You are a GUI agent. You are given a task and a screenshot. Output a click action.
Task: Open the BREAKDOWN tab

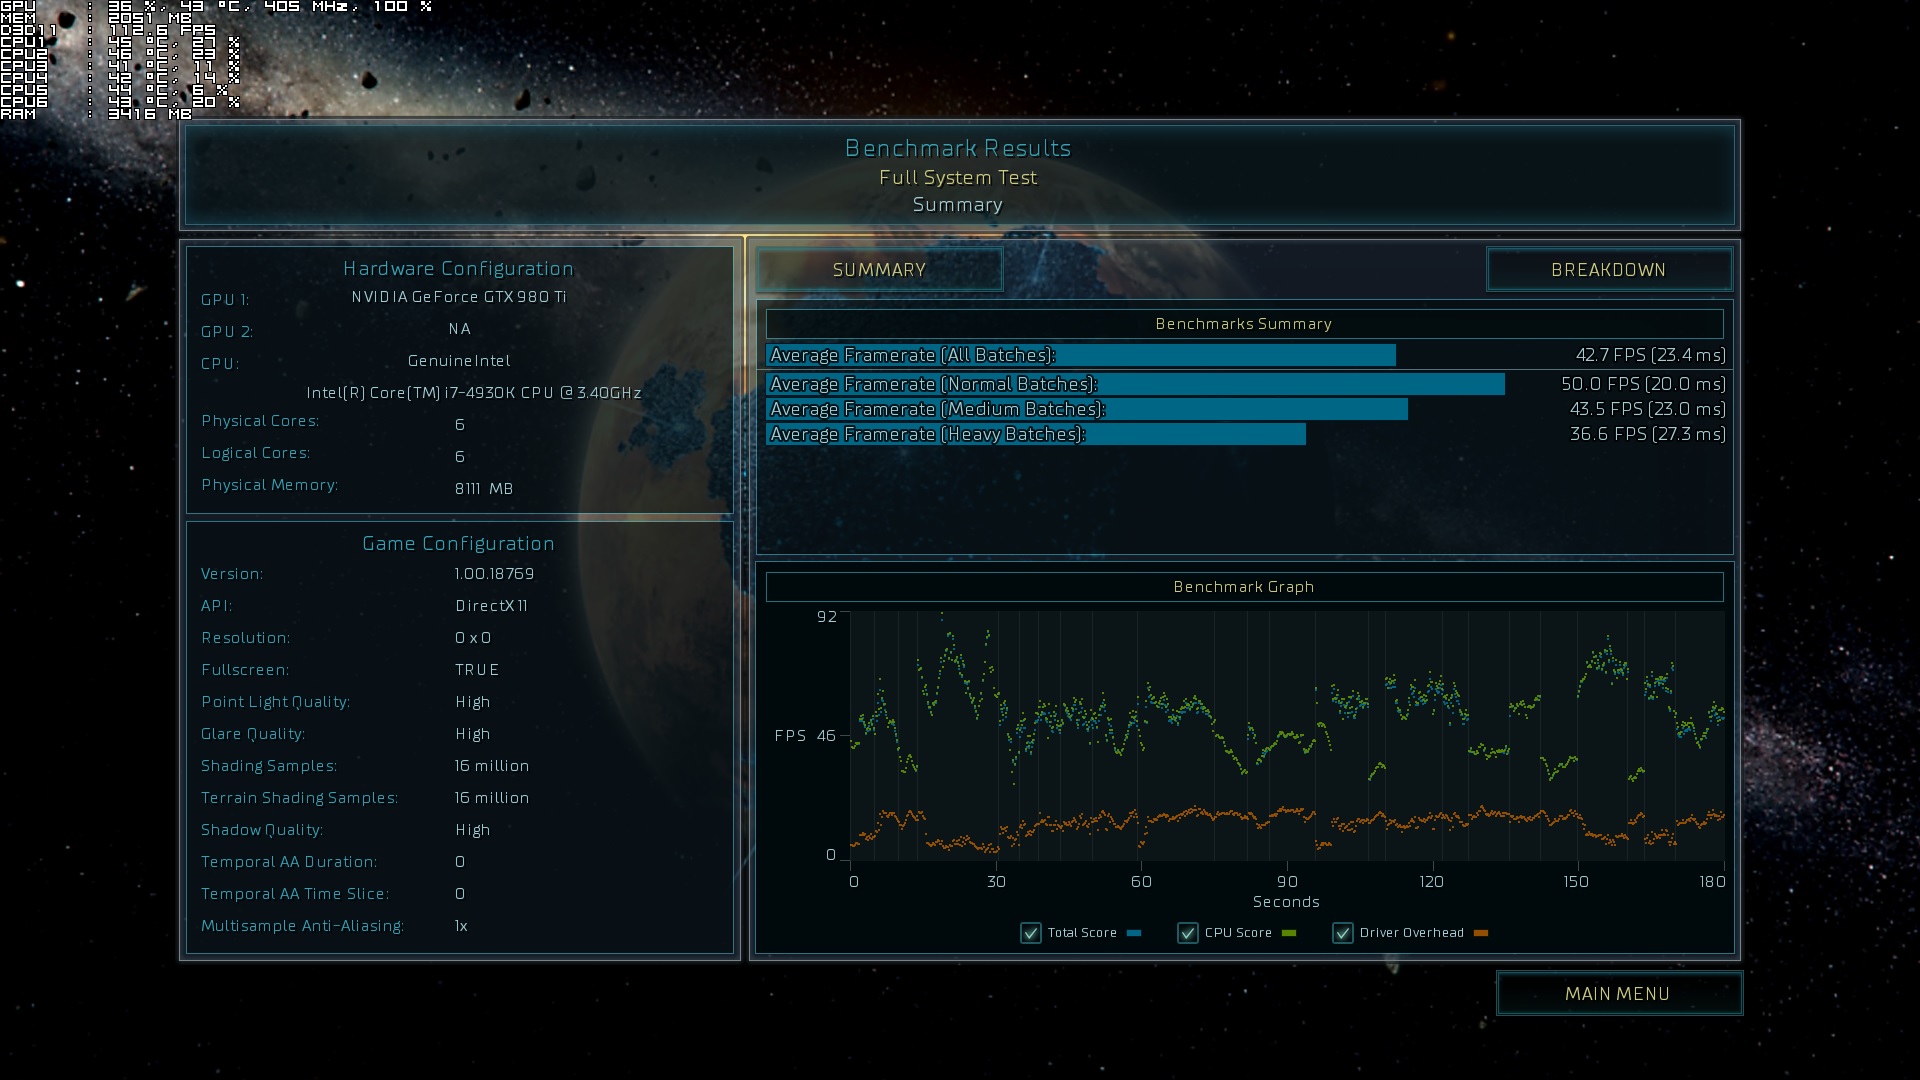[1608, 270]
